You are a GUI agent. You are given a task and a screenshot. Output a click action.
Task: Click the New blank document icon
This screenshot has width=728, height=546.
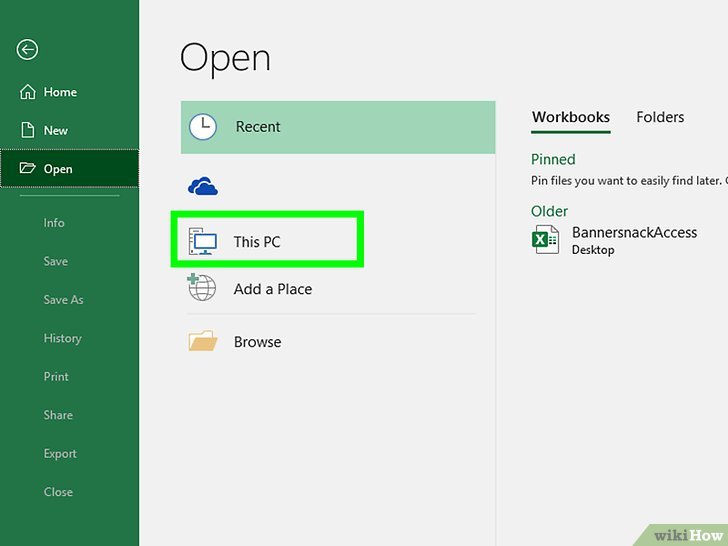tap(28, 130)
